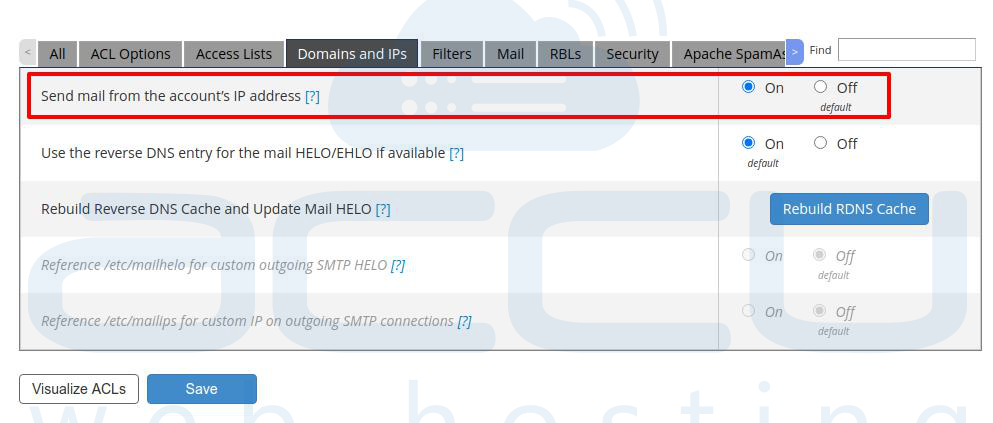The width and height of the screenshot is (993, 423).
Task: Select Off for /etc/mailips custom IP
Action: click(820, 311)
